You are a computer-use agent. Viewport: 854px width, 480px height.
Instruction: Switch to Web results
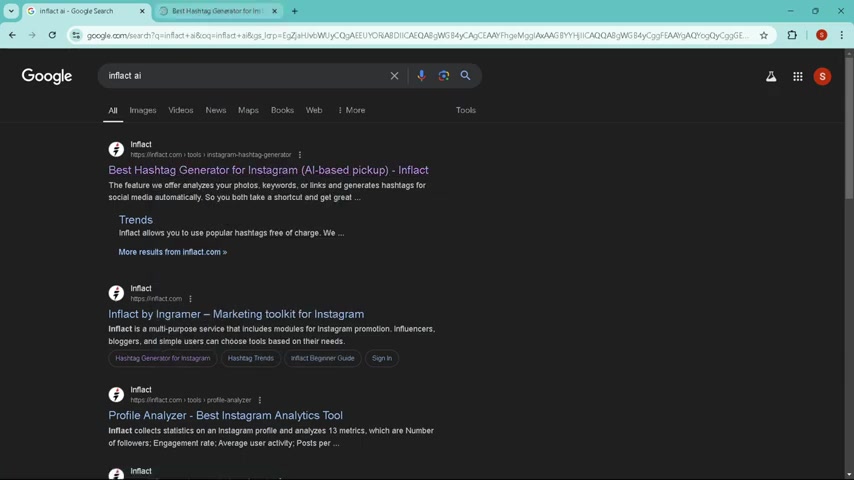coord(314,110)
